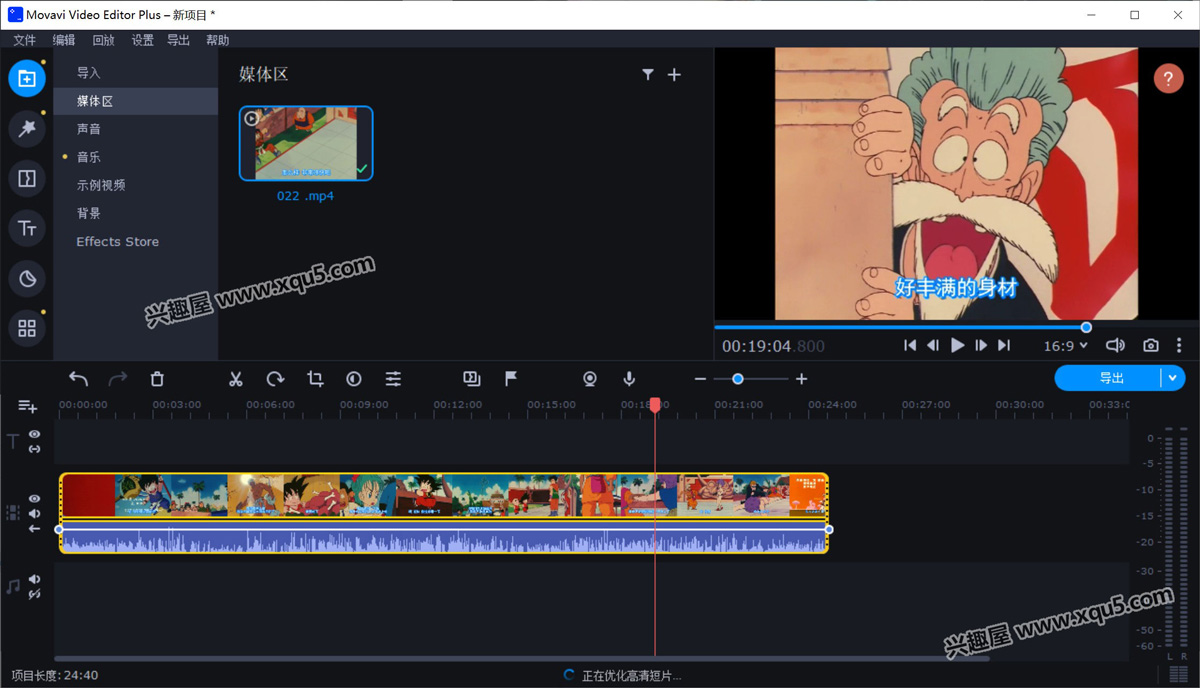Open Clip properties sliders icon

point(393,379)
